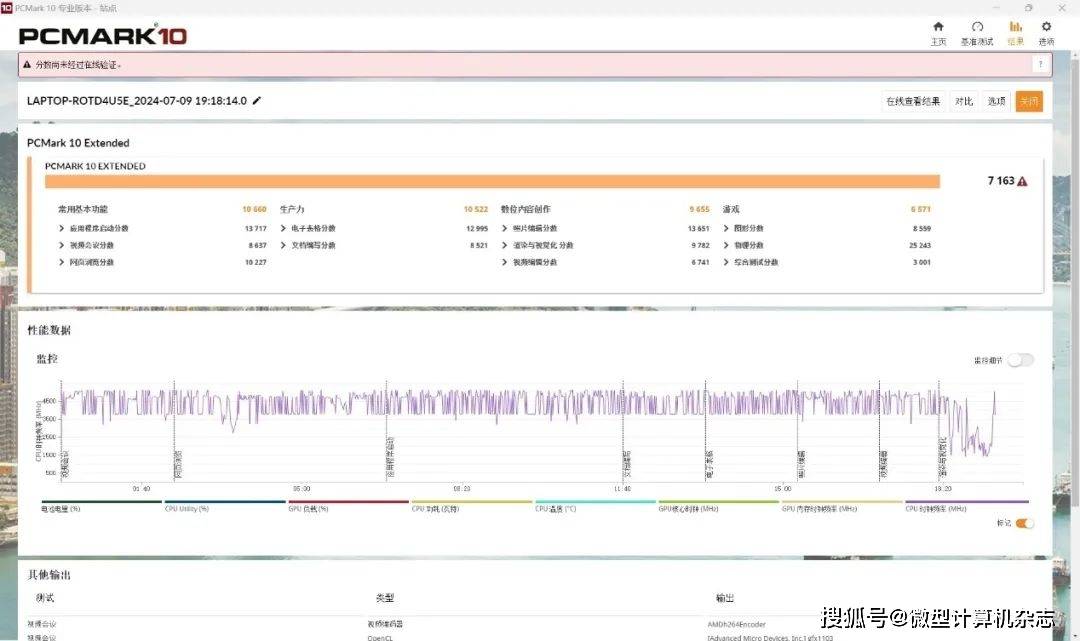Screen dimensions: 1080x641
Task: Click the overall score 7 163
Action: 1001,181
